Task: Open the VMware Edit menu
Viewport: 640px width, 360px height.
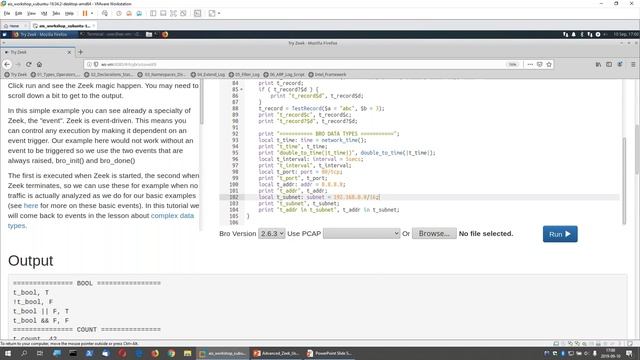Action: tap(18, 13)
